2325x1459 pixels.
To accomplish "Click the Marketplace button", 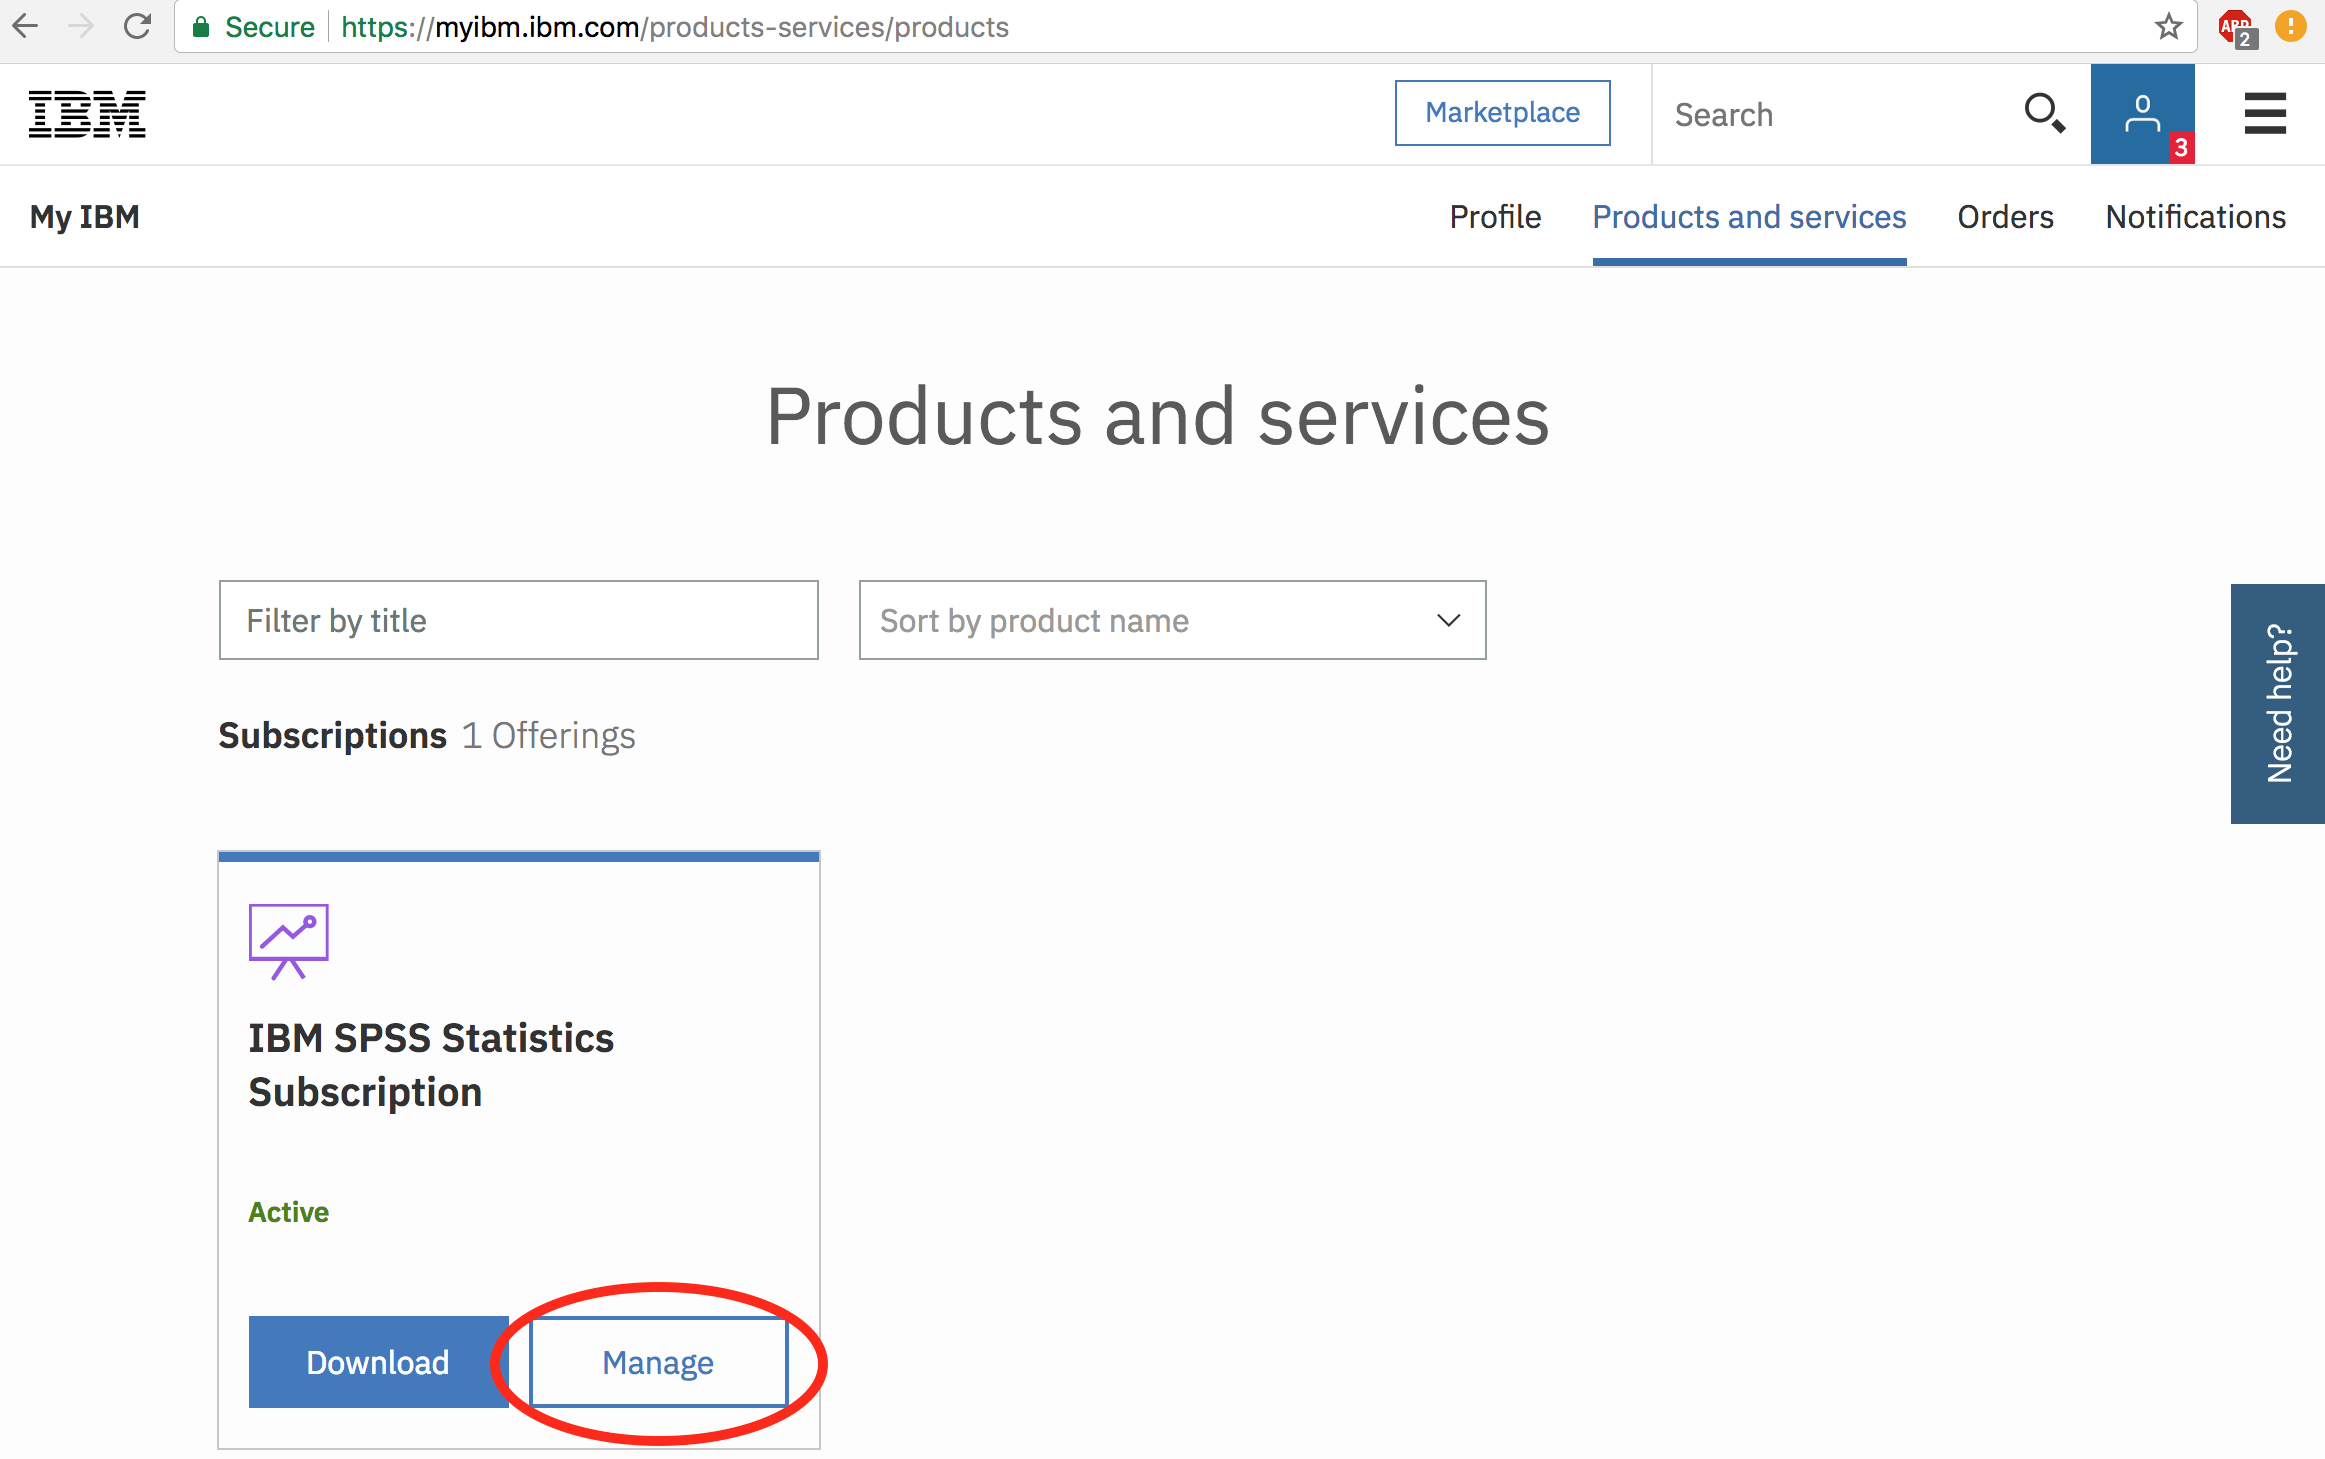I will click(x=1502, y=113).
